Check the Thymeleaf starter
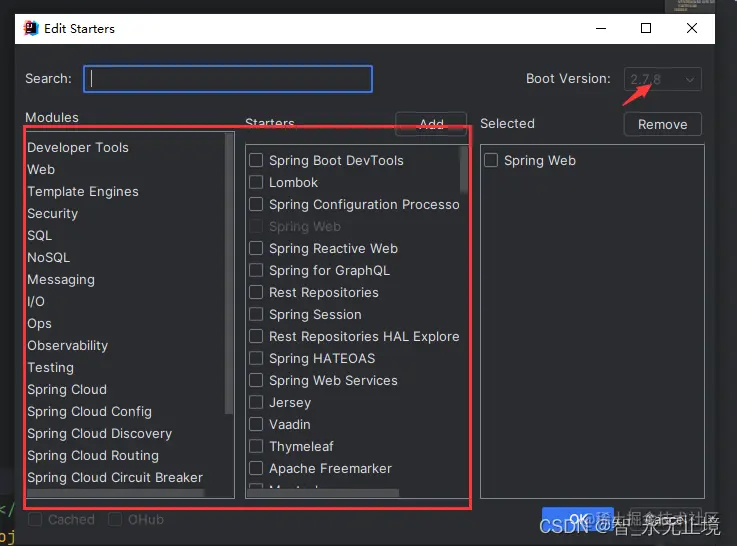 pos(256,446)
